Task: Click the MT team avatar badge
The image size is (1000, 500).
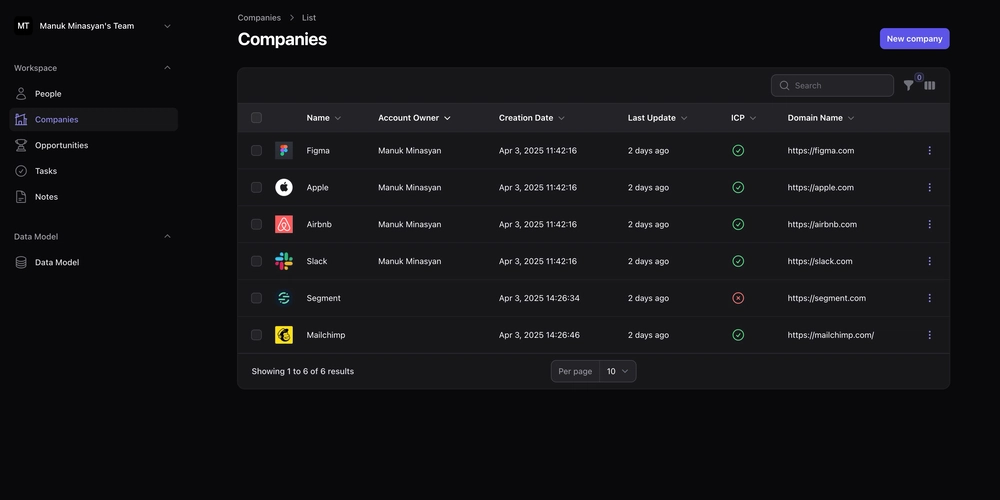Action: click(24, 26)
